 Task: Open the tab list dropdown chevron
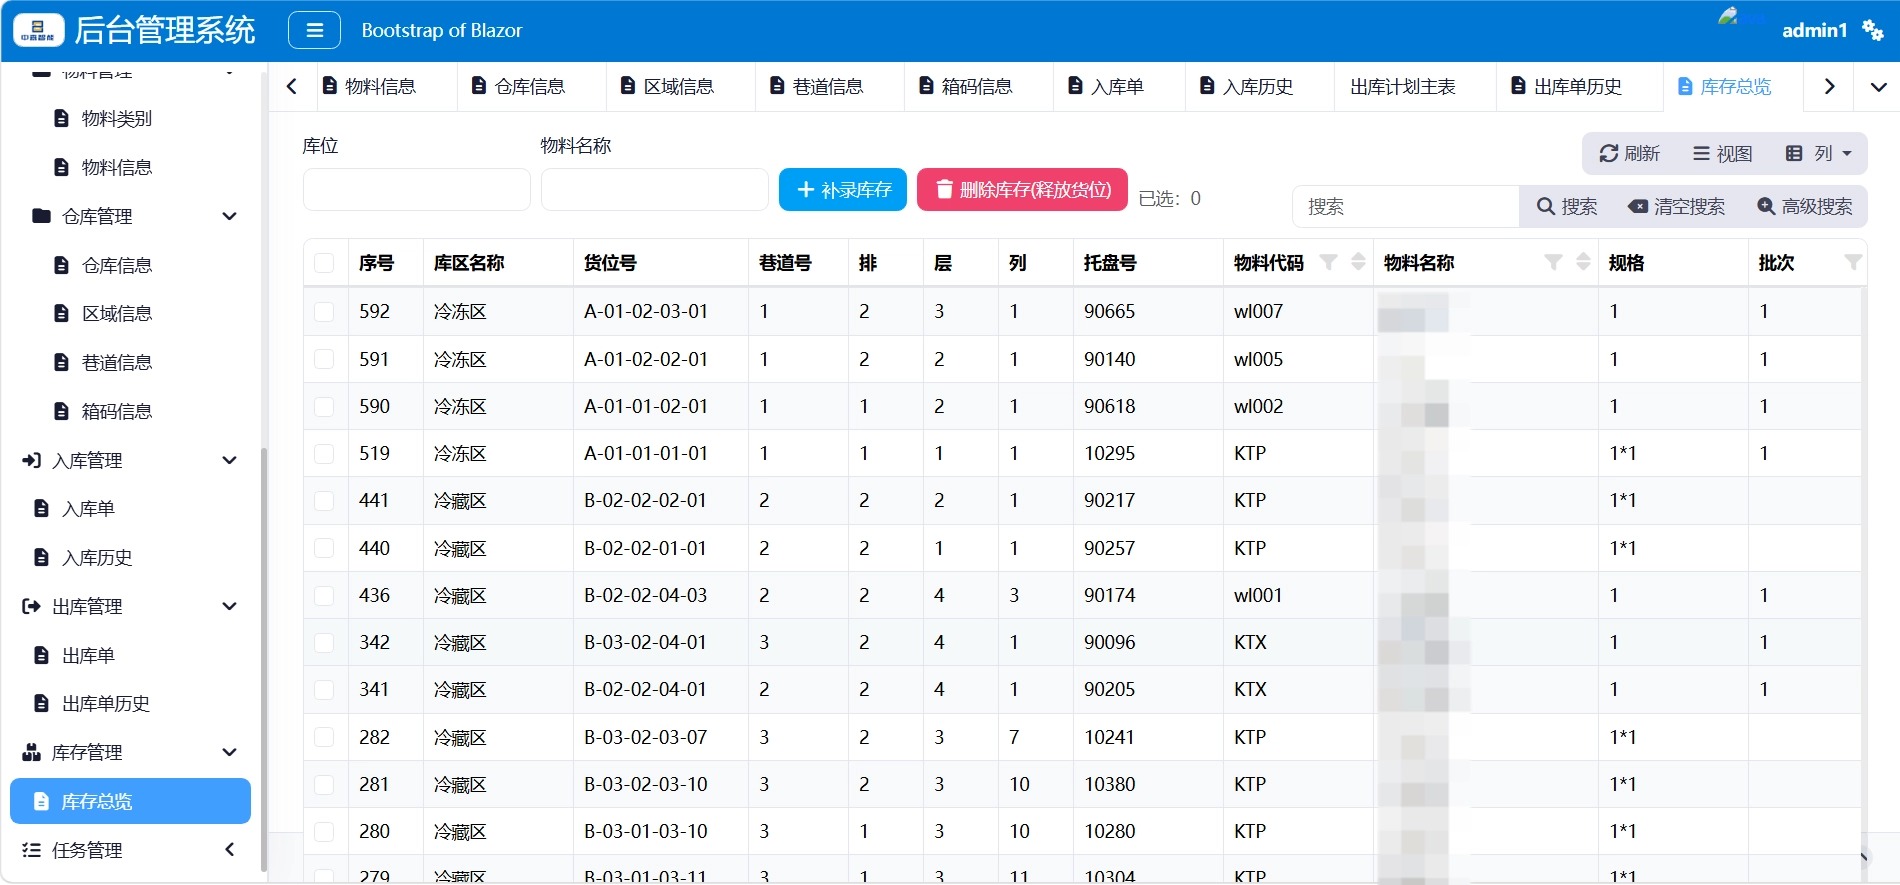(x=1879, y=87)
